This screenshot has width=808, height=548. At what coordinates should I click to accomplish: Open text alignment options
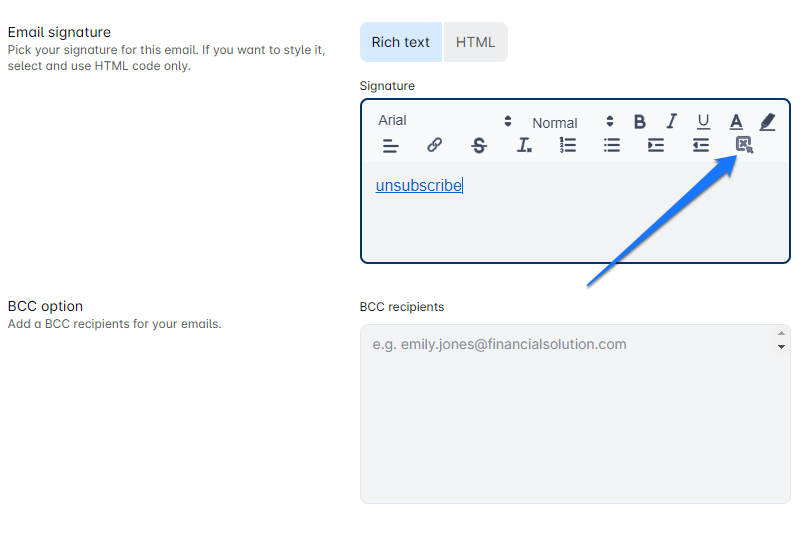click(391, 146)
